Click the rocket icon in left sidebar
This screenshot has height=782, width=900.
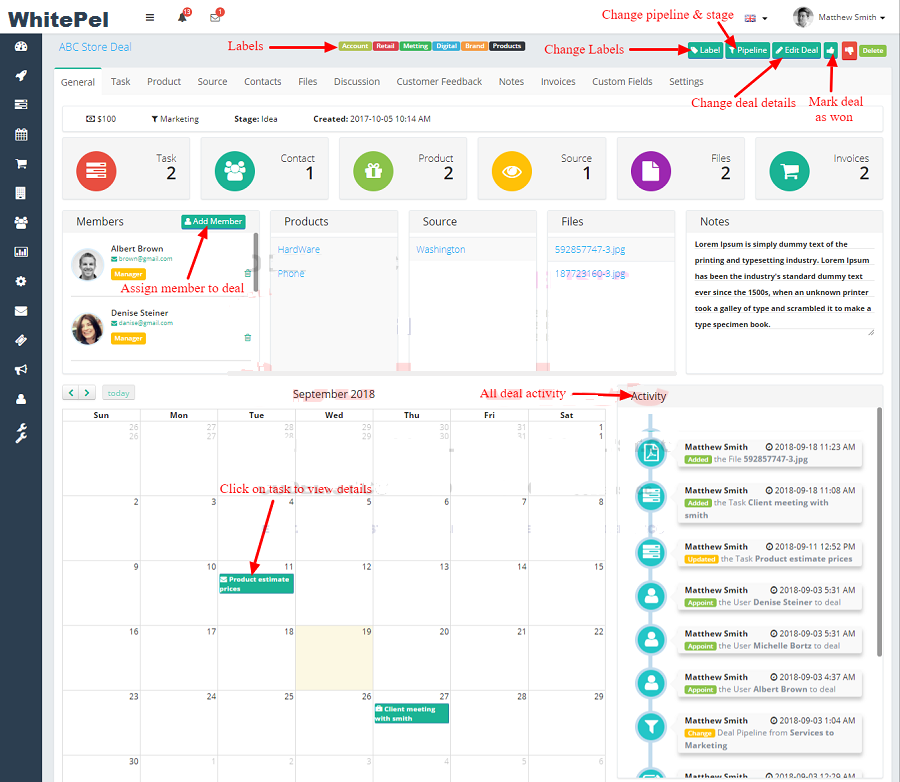pyautogui.click(x=20, y=76)
